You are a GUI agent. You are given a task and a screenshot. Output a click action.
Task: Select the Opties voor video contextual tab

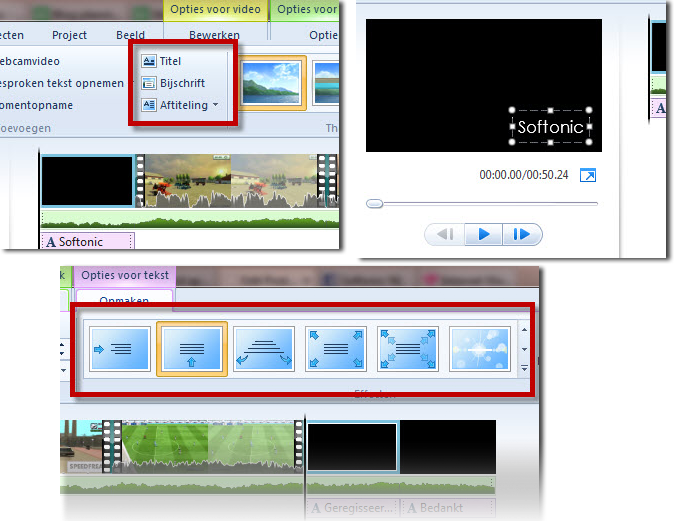(x=215, y=10)
